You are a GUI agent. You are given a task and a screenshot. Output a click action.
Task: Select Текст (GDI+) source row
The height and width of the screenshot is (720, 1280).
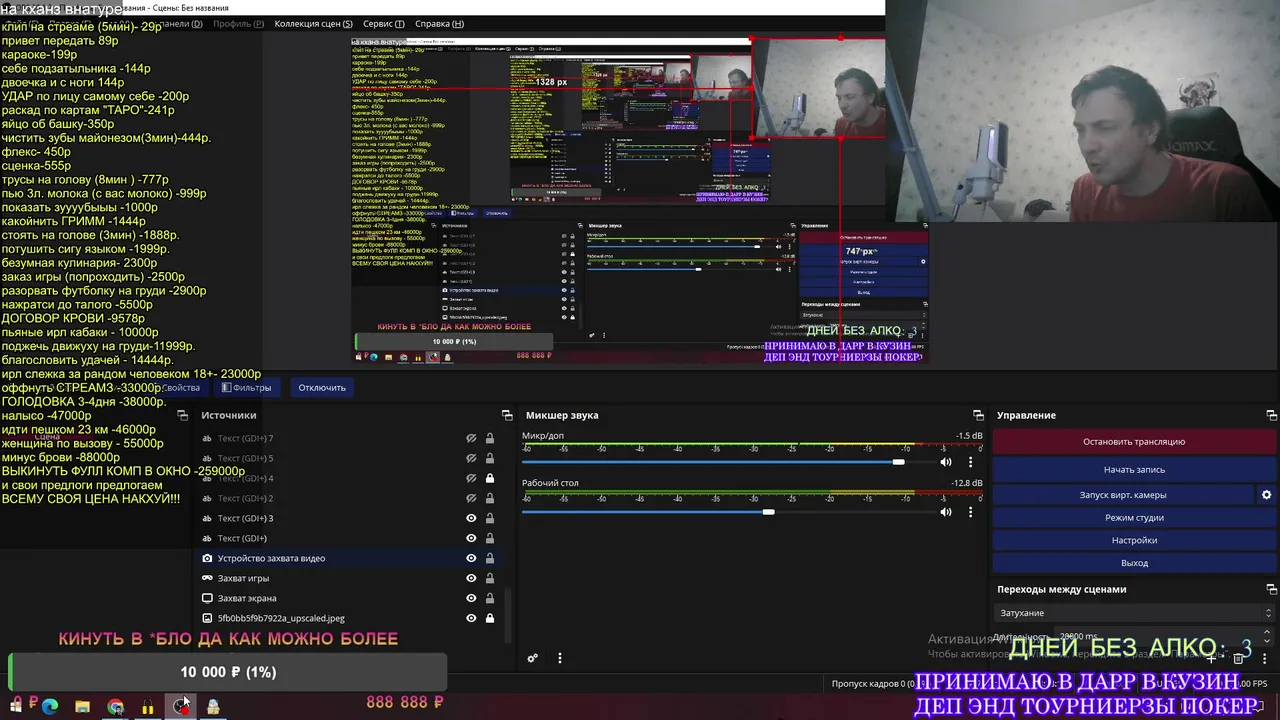349,538
